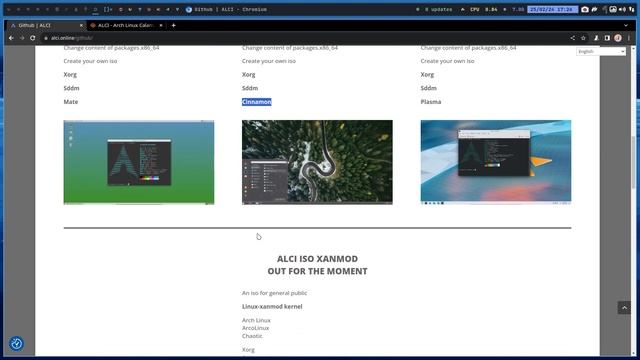
Task: Click the Mate label
Action: (71, 102)
